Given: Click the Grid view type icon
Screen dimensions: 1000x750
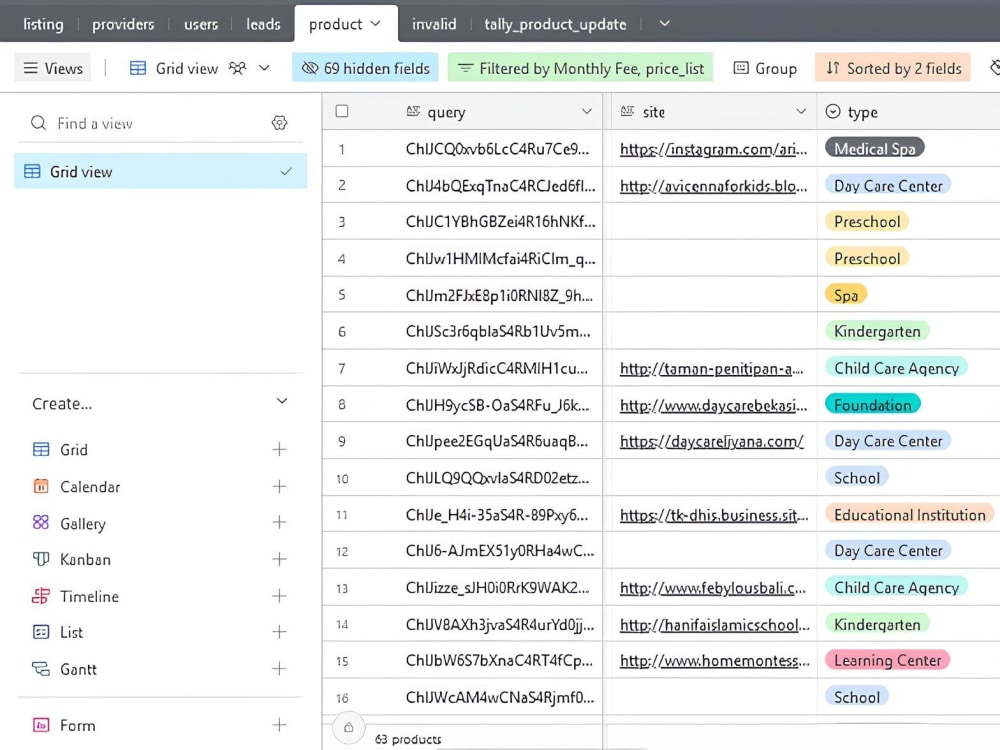Looking at the screenshot, I should (x=41, y=450).
